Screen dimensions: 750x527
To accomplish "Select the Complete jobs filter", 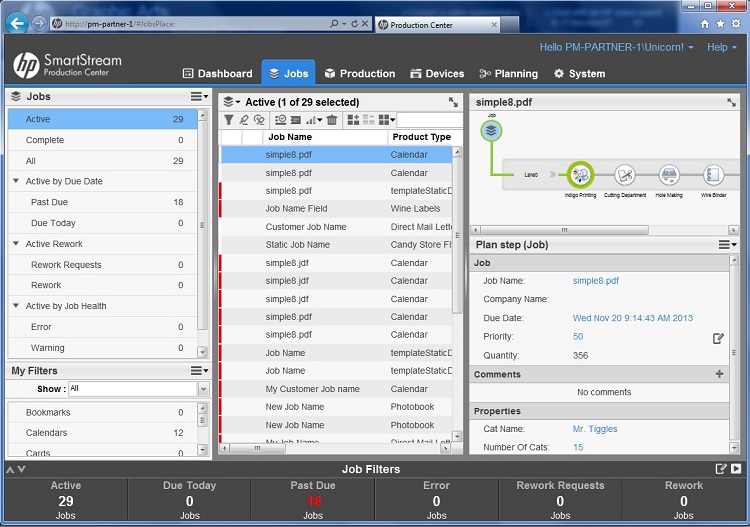I will point(102,140).
